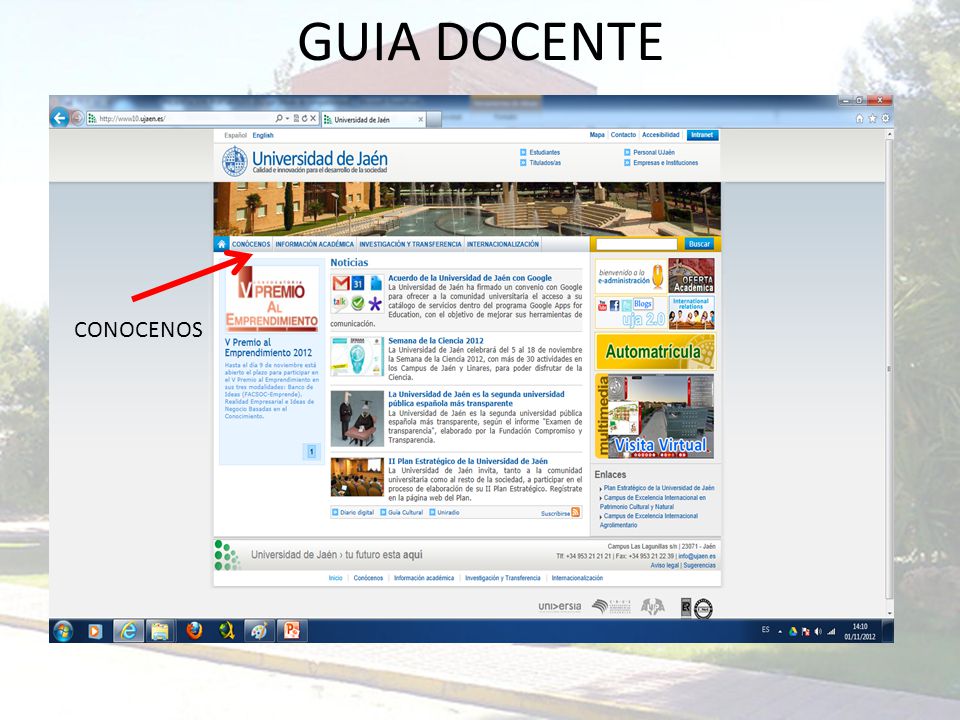Open the Estudiantes link
This screenshot has height=720, width=960.
pos(544,152)
